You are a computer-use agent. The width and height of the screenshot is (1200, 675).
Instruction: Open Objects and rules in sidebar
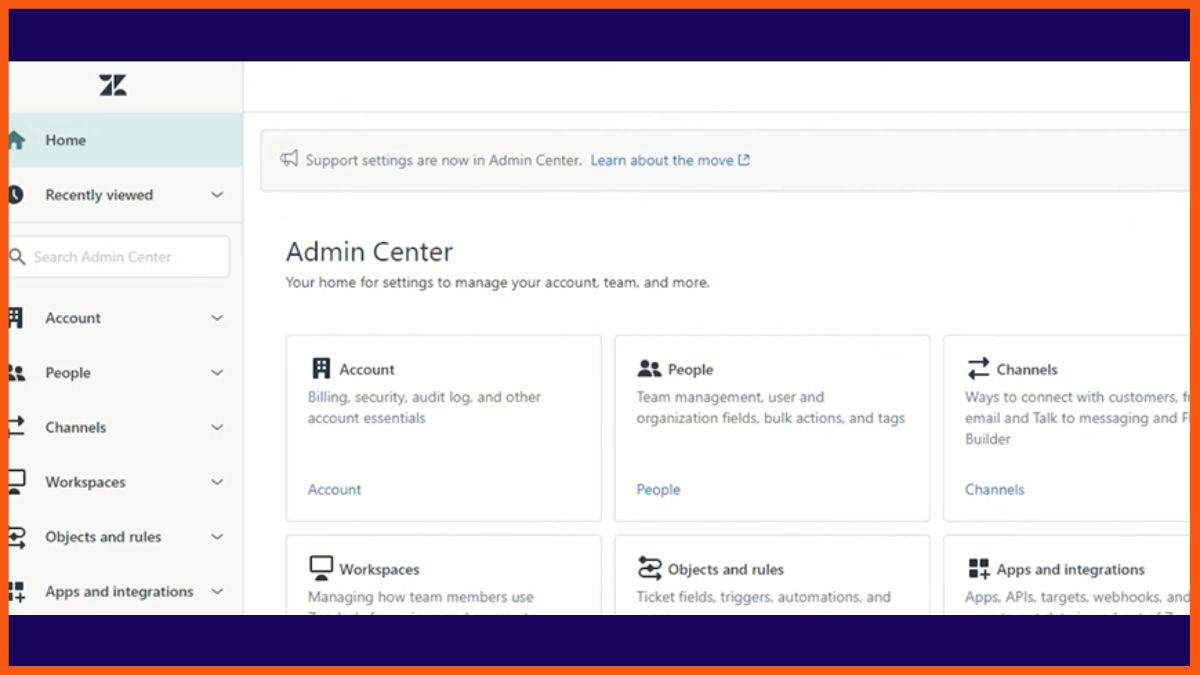(x=103, y=537)
